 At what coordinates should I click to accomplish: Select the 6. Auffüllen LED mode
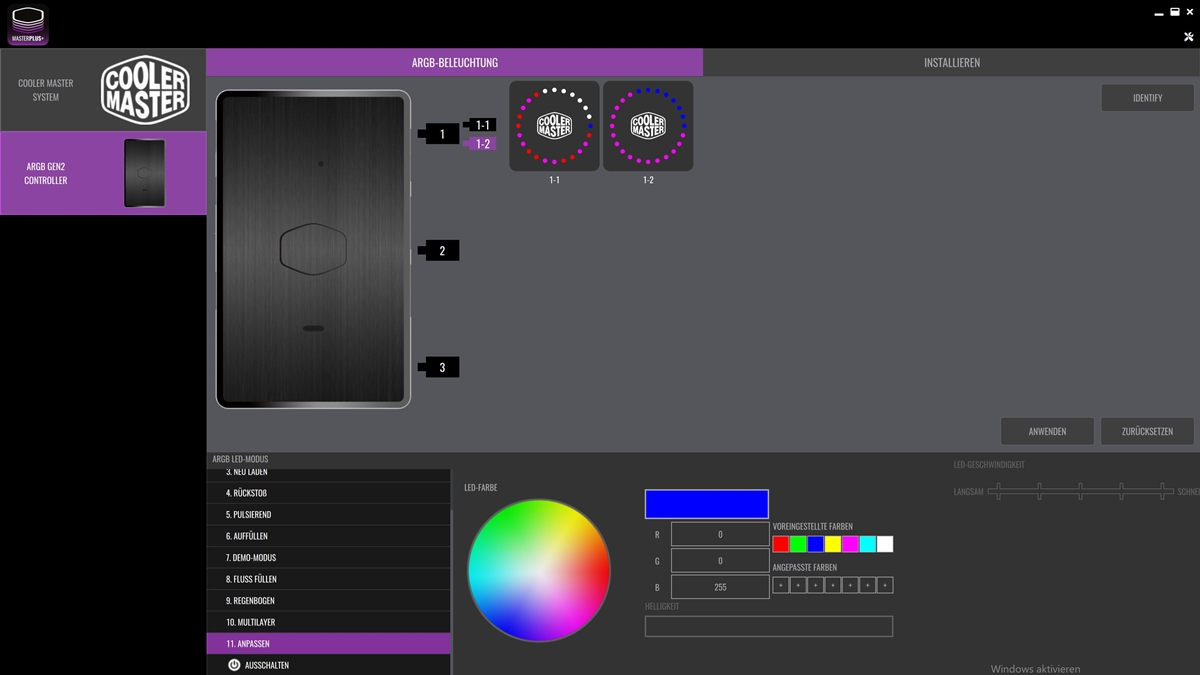pos(328,536)
